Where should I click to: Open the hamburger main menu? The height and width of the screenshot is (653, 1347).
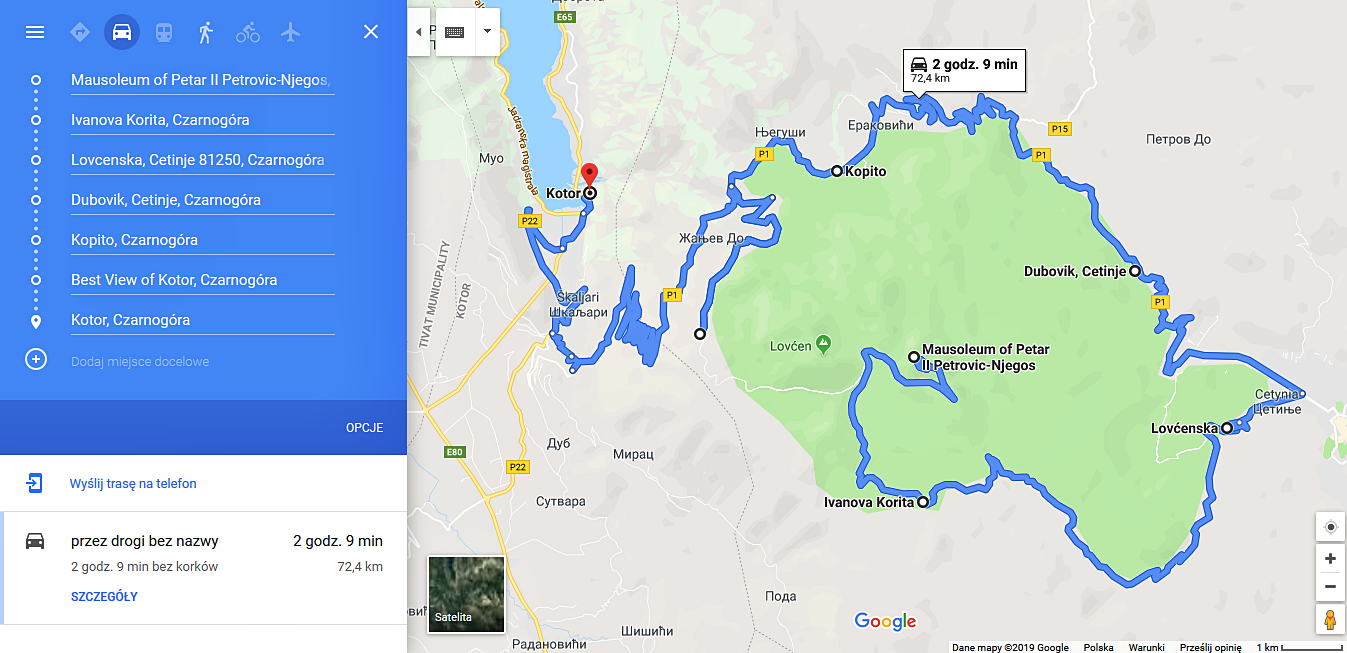(x=35, y=32)
